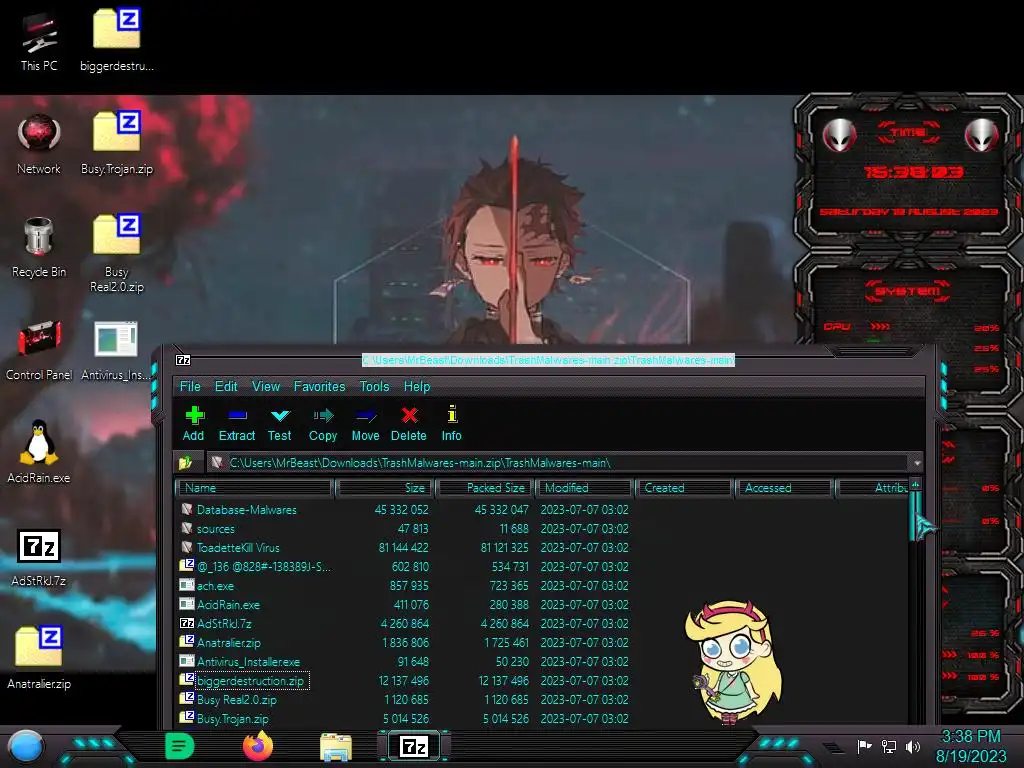Viewport: 1024px width, 768px height.
Task: Select the sources folder row
Action: (542, 528)
